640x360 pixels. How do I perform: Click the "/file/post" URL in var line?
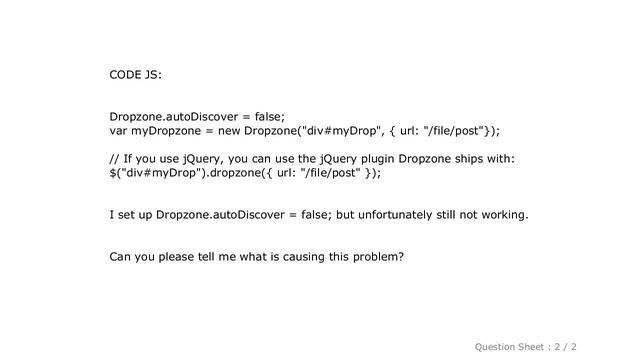click(456, 131)
